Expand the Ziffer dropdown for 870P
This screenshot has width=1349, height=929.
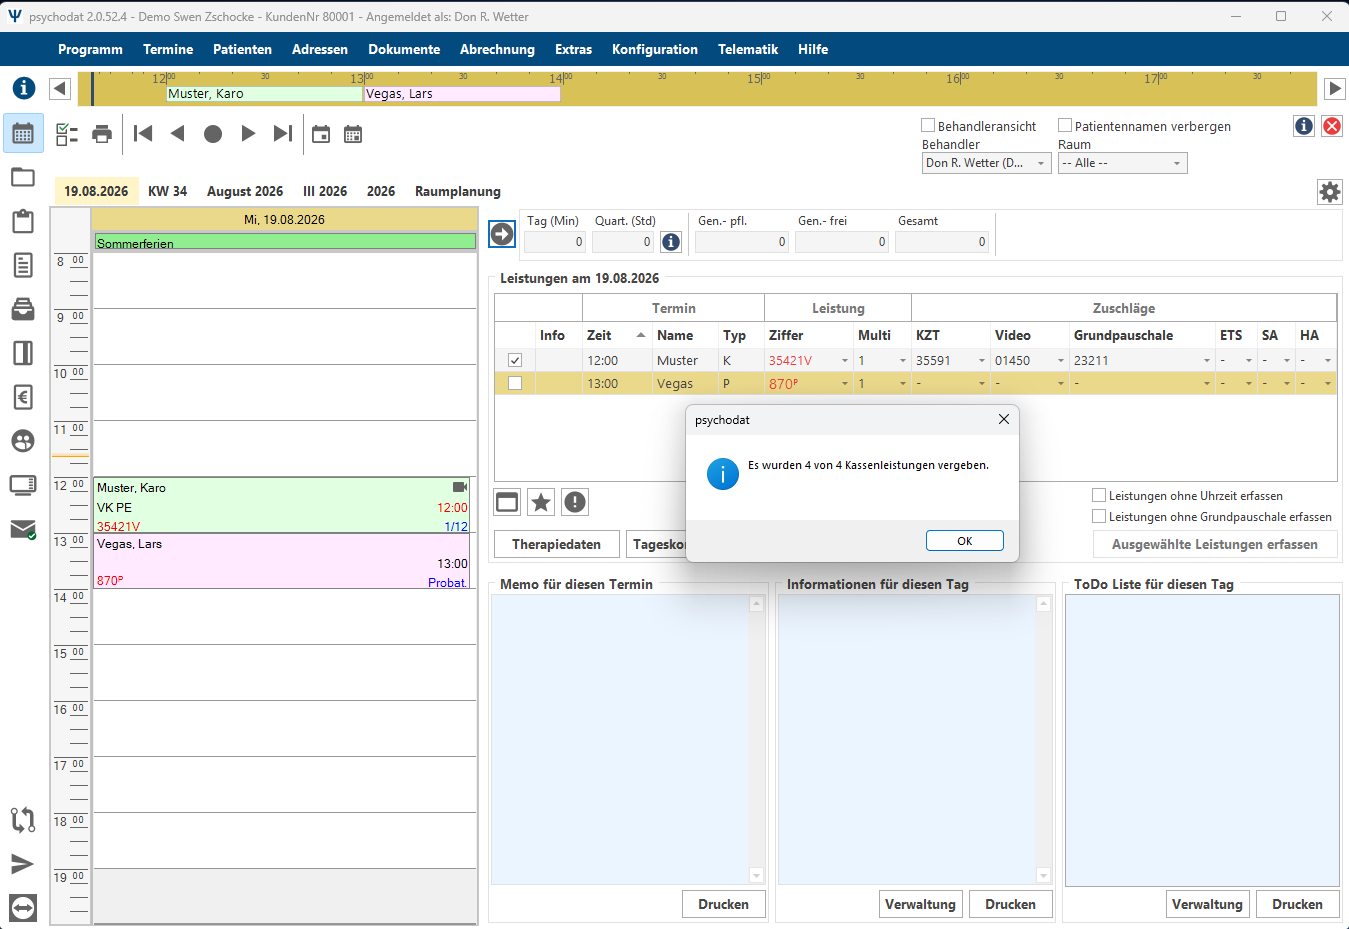click(x=845, y=384)
